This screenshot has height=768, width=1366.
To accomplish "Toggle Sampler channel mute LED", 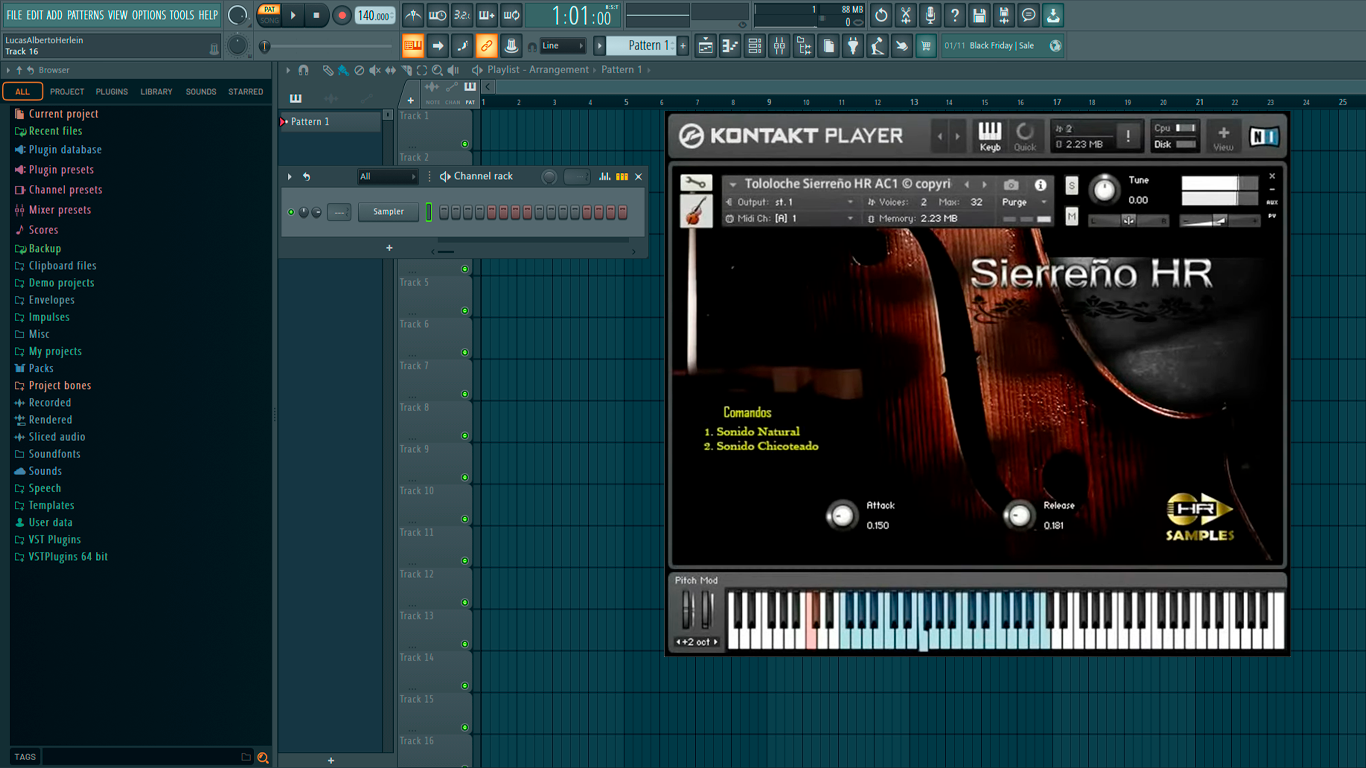I will 291,212.
